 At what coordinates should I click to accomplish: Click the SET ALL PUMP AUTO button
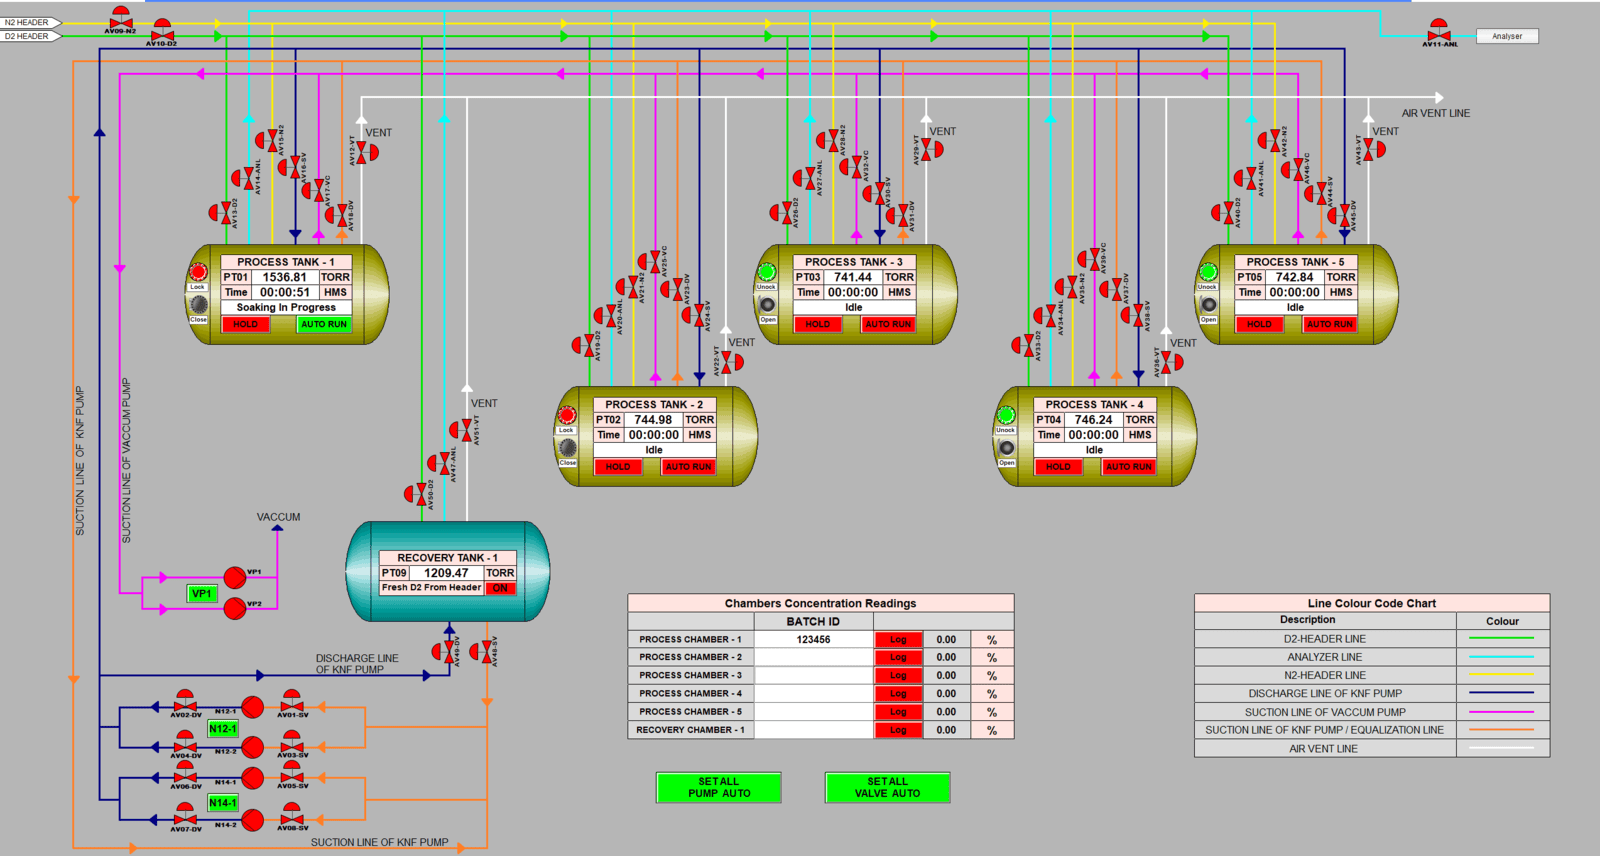(718, 787)
